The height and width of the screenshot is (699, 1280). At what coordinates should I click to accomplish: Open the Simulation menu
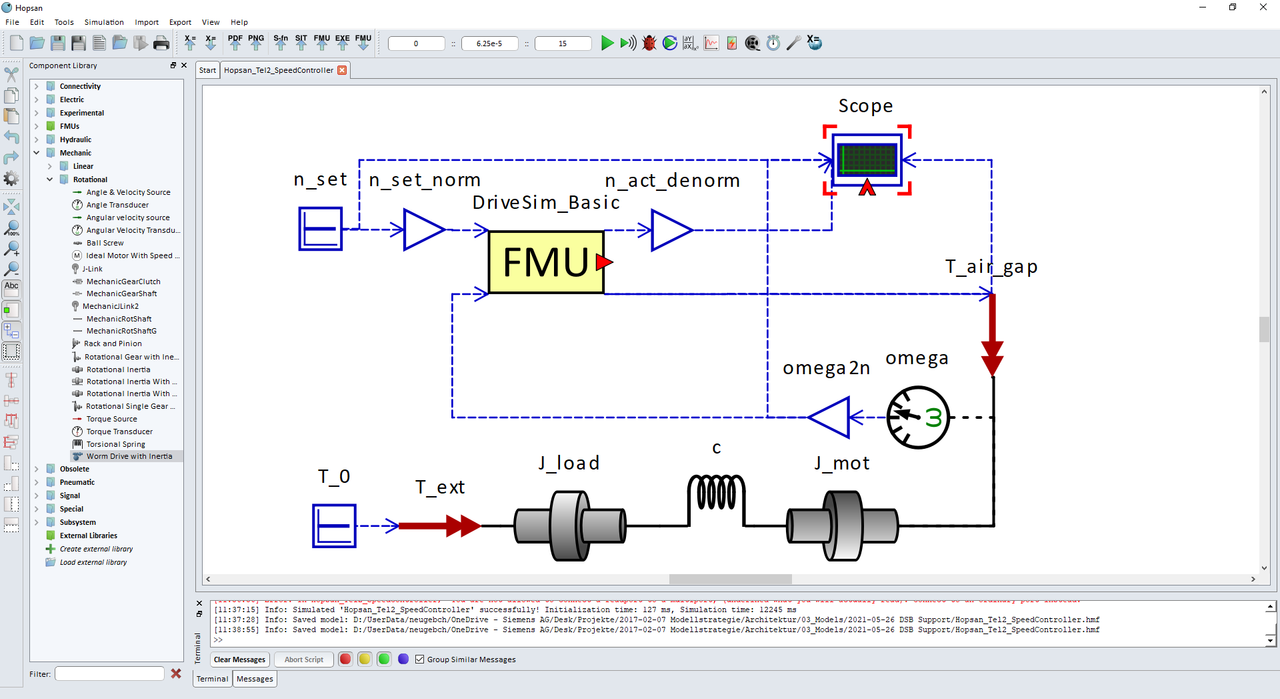pyautogui.click(x=104, y=22)
